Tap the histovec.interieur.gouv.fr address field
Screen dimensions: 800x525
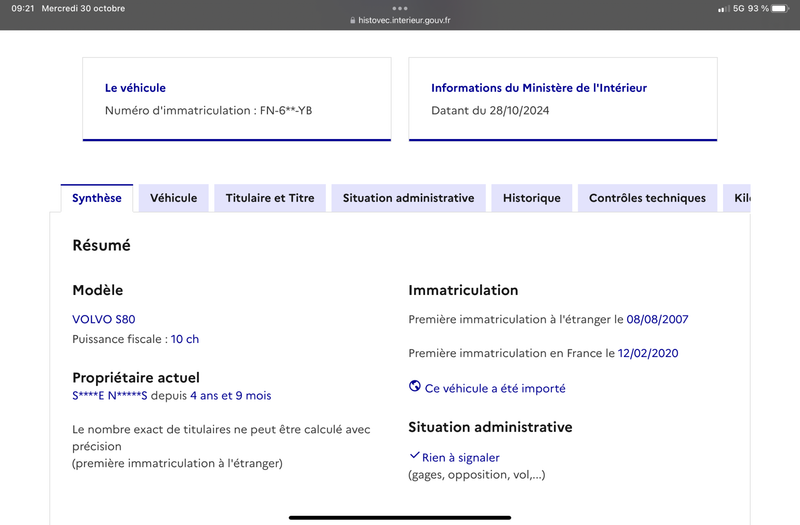(x=400, y=20)
